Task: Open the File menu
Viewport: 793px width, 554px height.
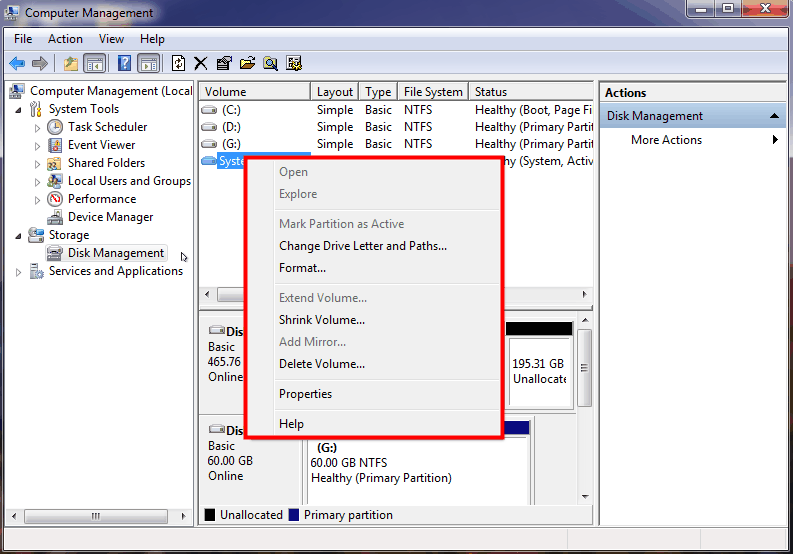Action: (x=23, y=39)
